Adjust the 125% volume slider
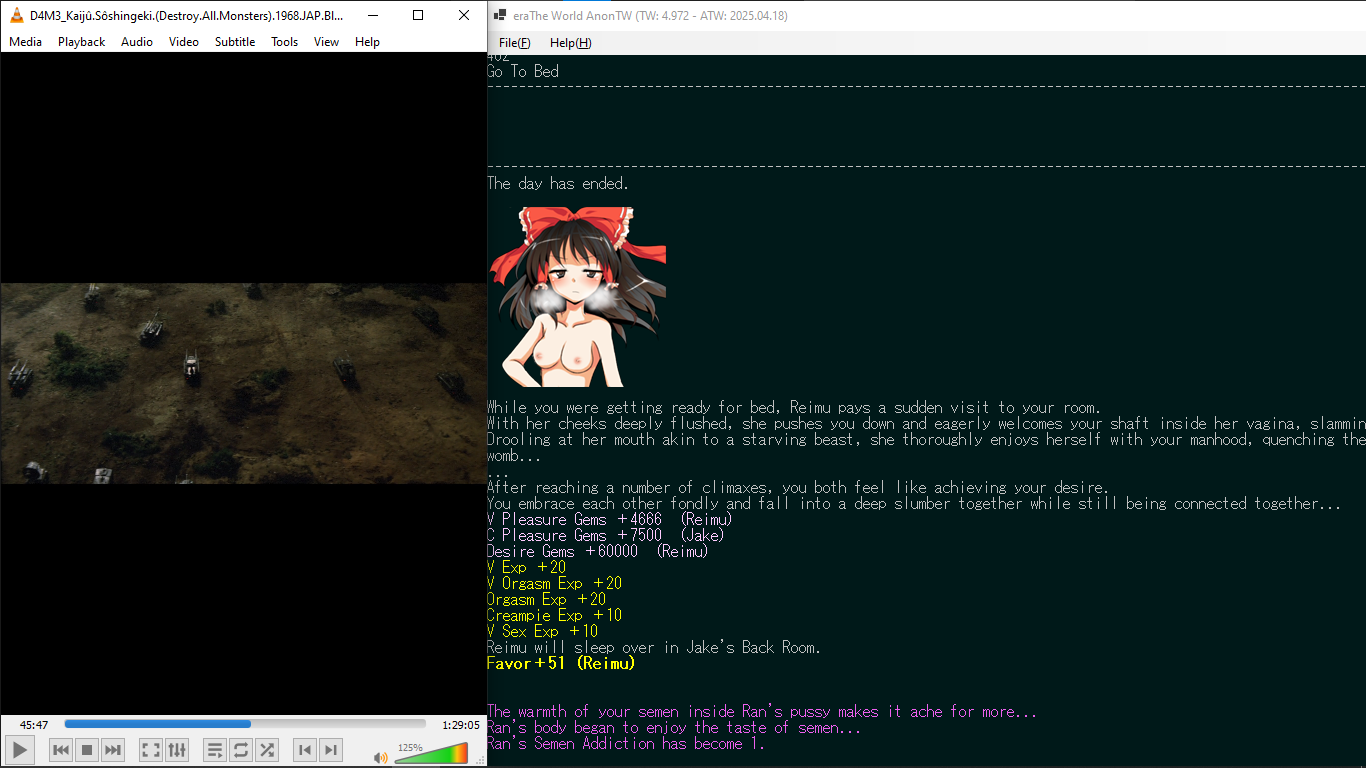This screenshot has height=768, width=1366. coord(431,754)
